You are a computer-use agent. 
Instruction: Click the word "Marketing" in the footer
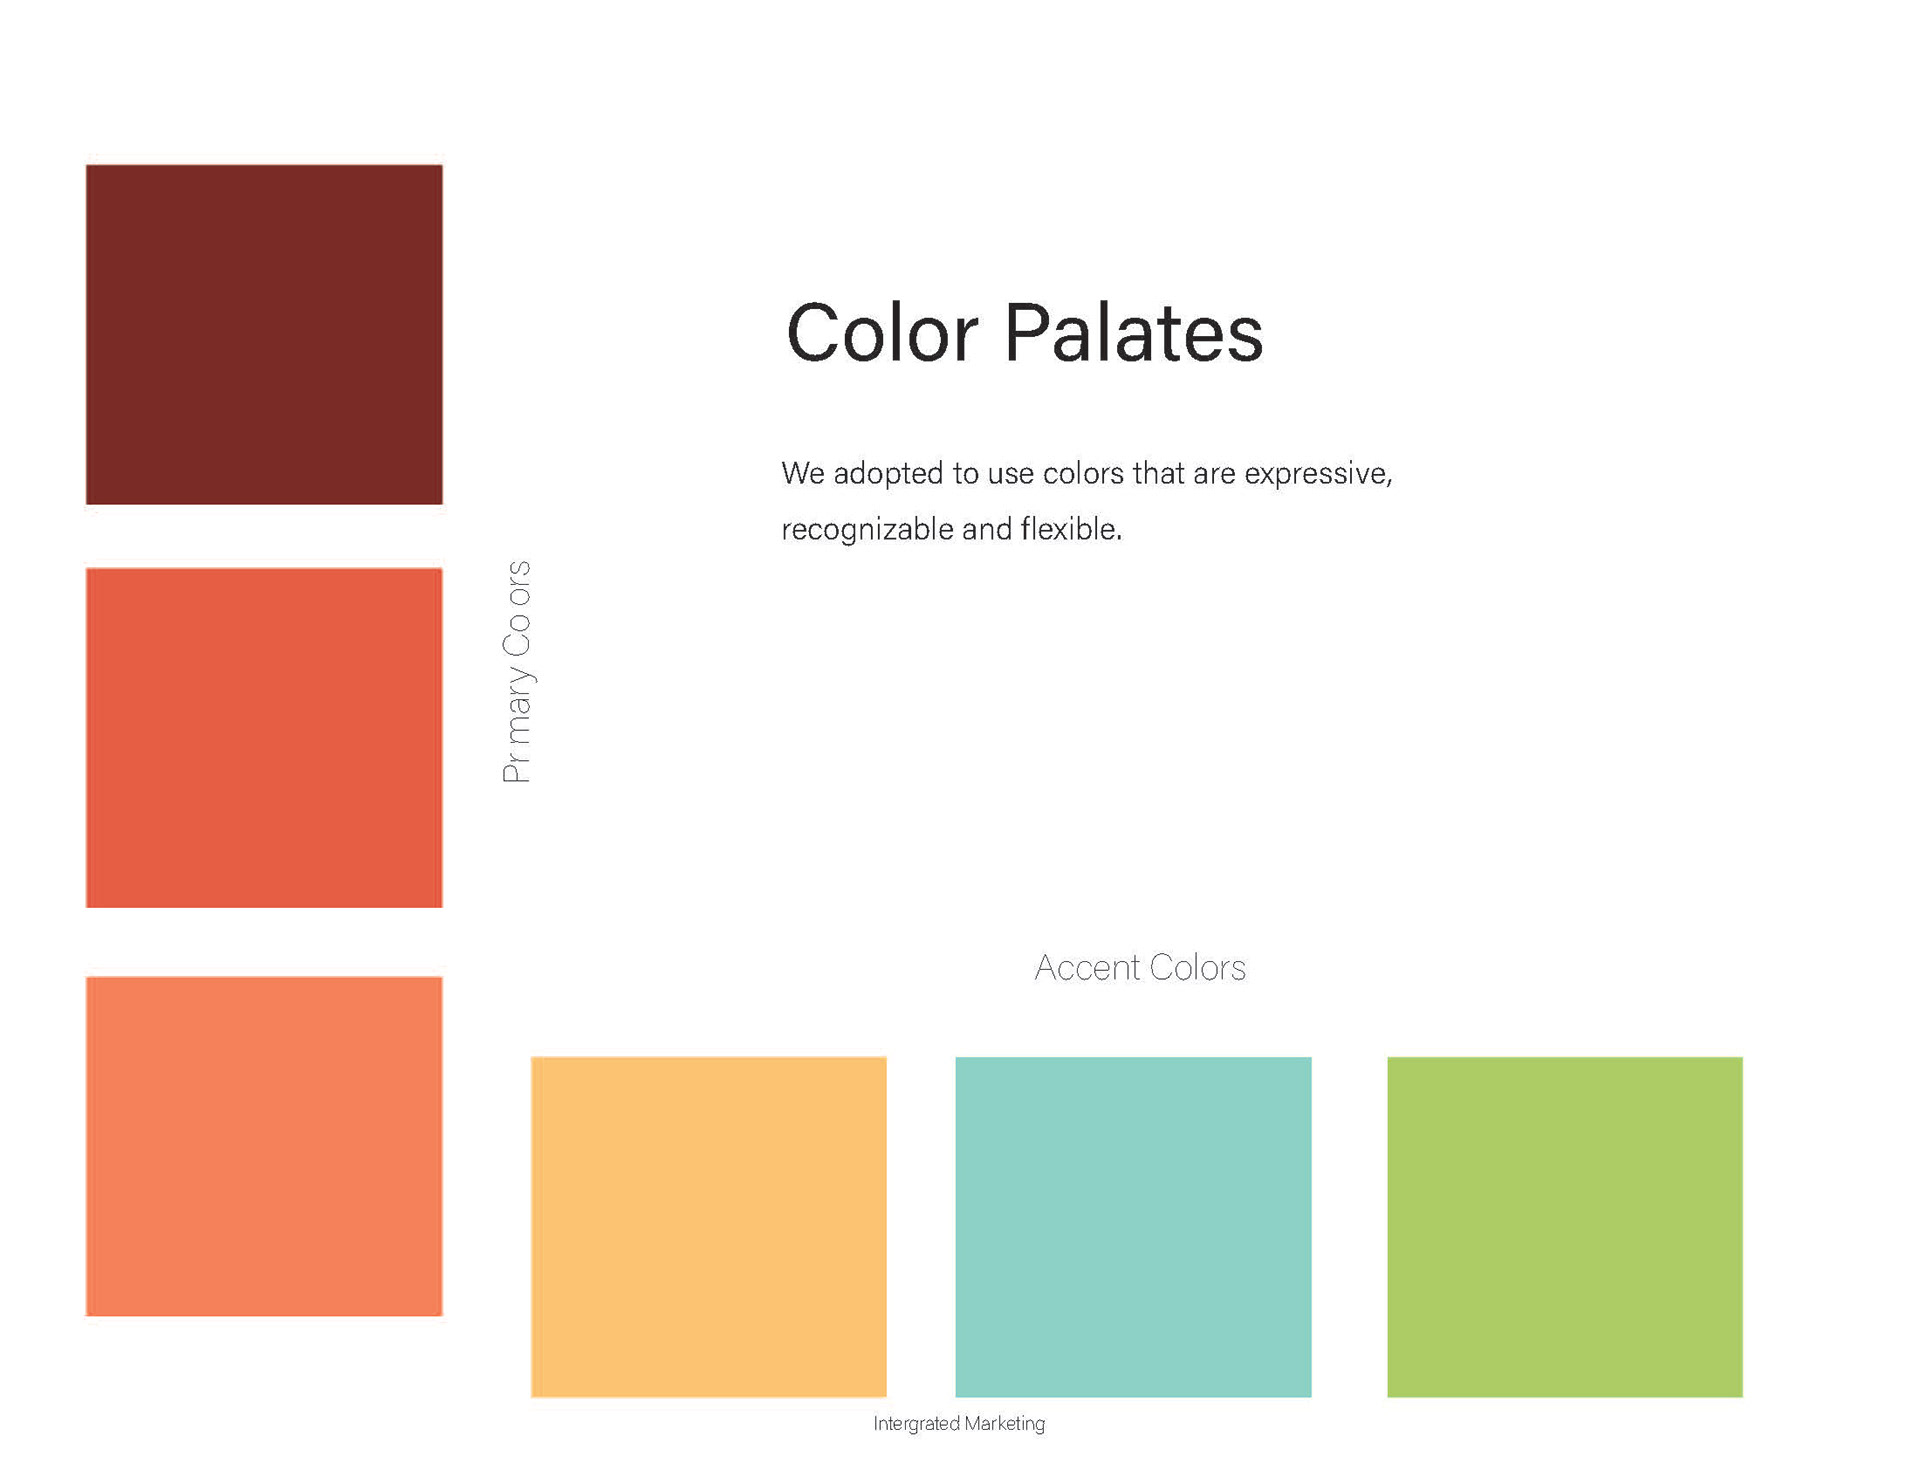[1003, 1423]
